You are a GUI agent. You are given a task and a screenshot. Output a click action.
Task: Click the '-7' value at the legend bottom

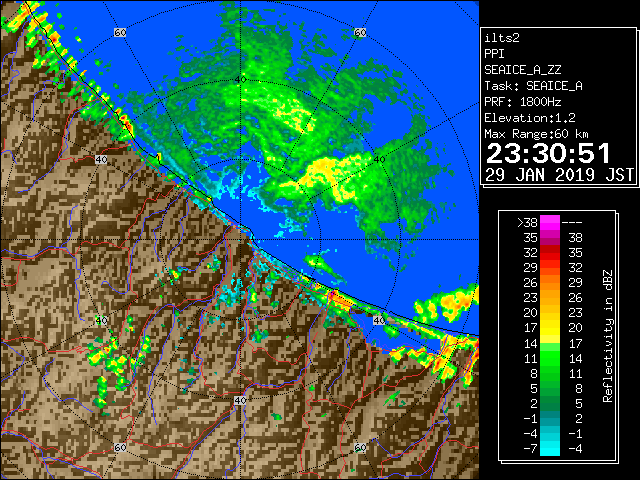click(x=530, y=449)
